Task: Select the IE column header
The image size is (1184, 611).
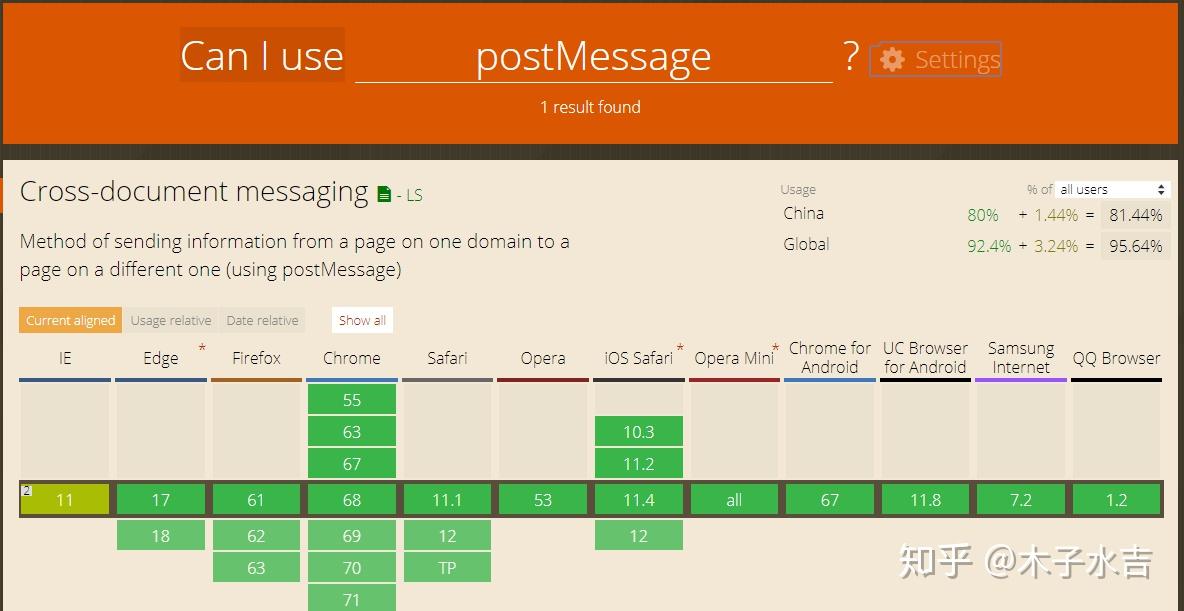Action: coord(64,357)
